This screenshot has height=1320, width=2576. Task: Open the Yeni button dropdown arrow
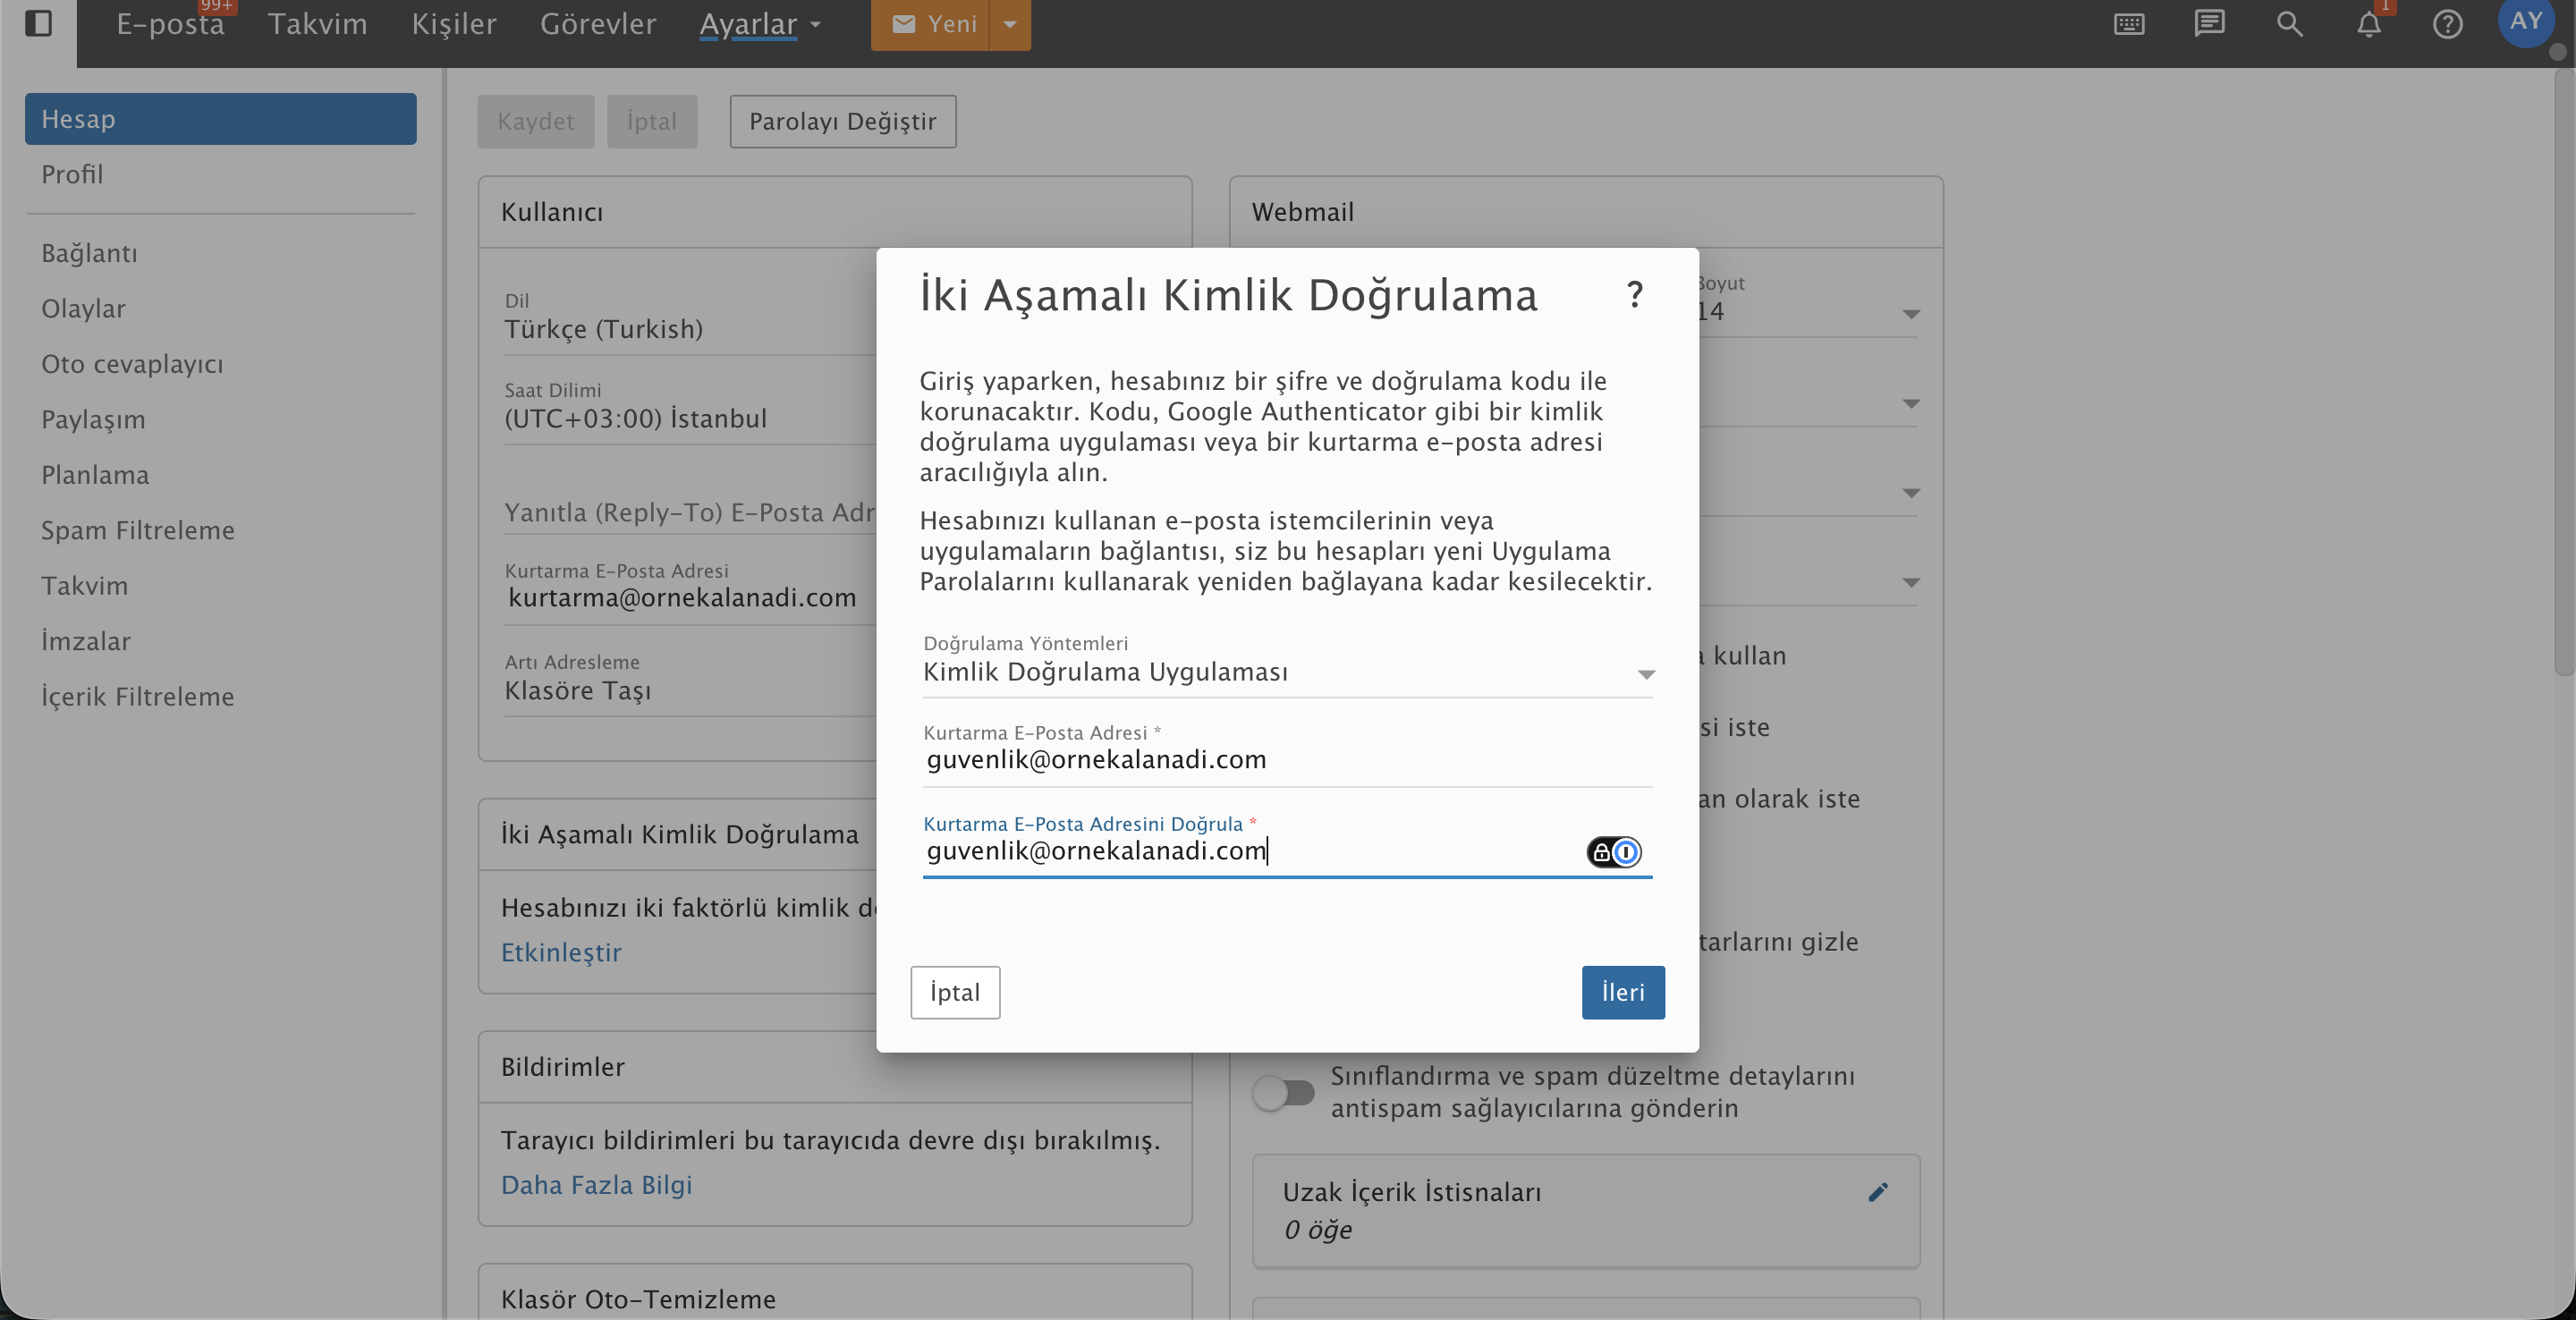(x=1010, y=24)
